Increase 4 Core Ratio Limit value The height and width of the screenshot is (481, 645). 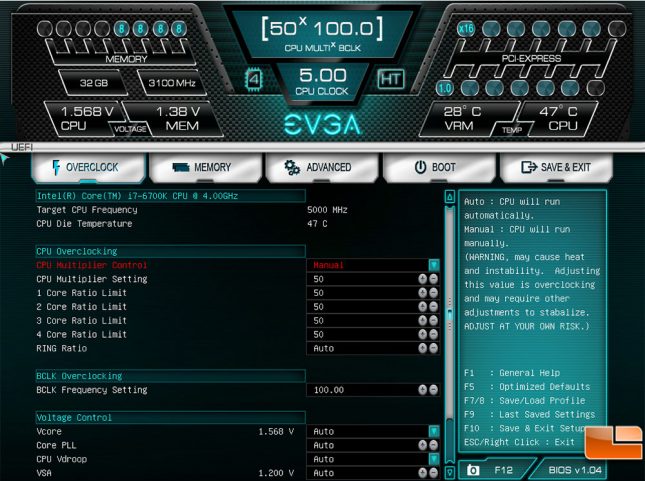pos(422,335)
